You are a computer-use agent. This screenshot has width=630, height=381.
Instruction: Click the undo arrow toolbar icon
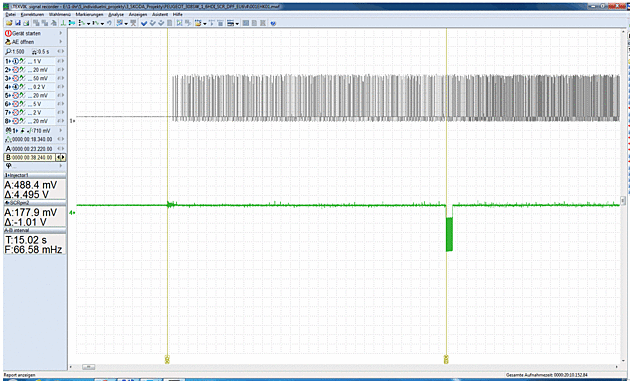(109, 23)
